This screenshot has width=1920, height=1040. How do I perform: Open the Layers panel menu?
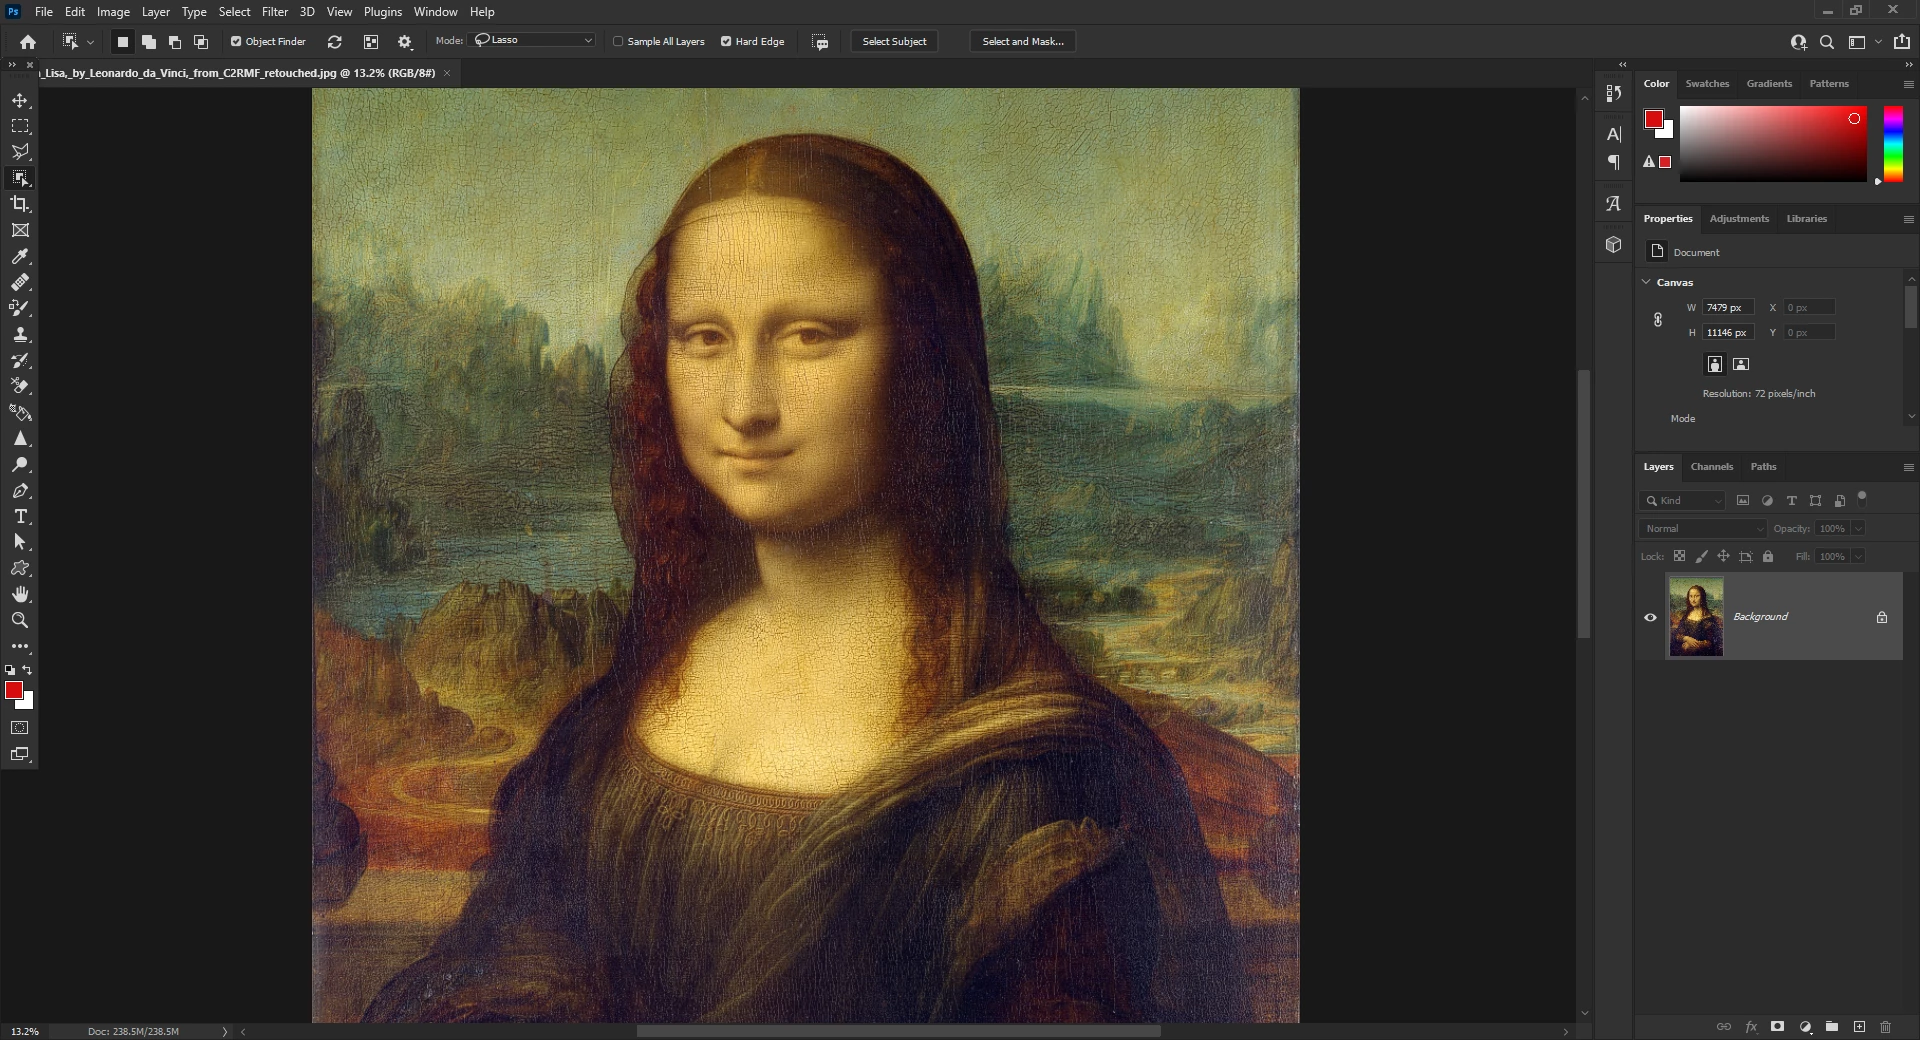1908,467
